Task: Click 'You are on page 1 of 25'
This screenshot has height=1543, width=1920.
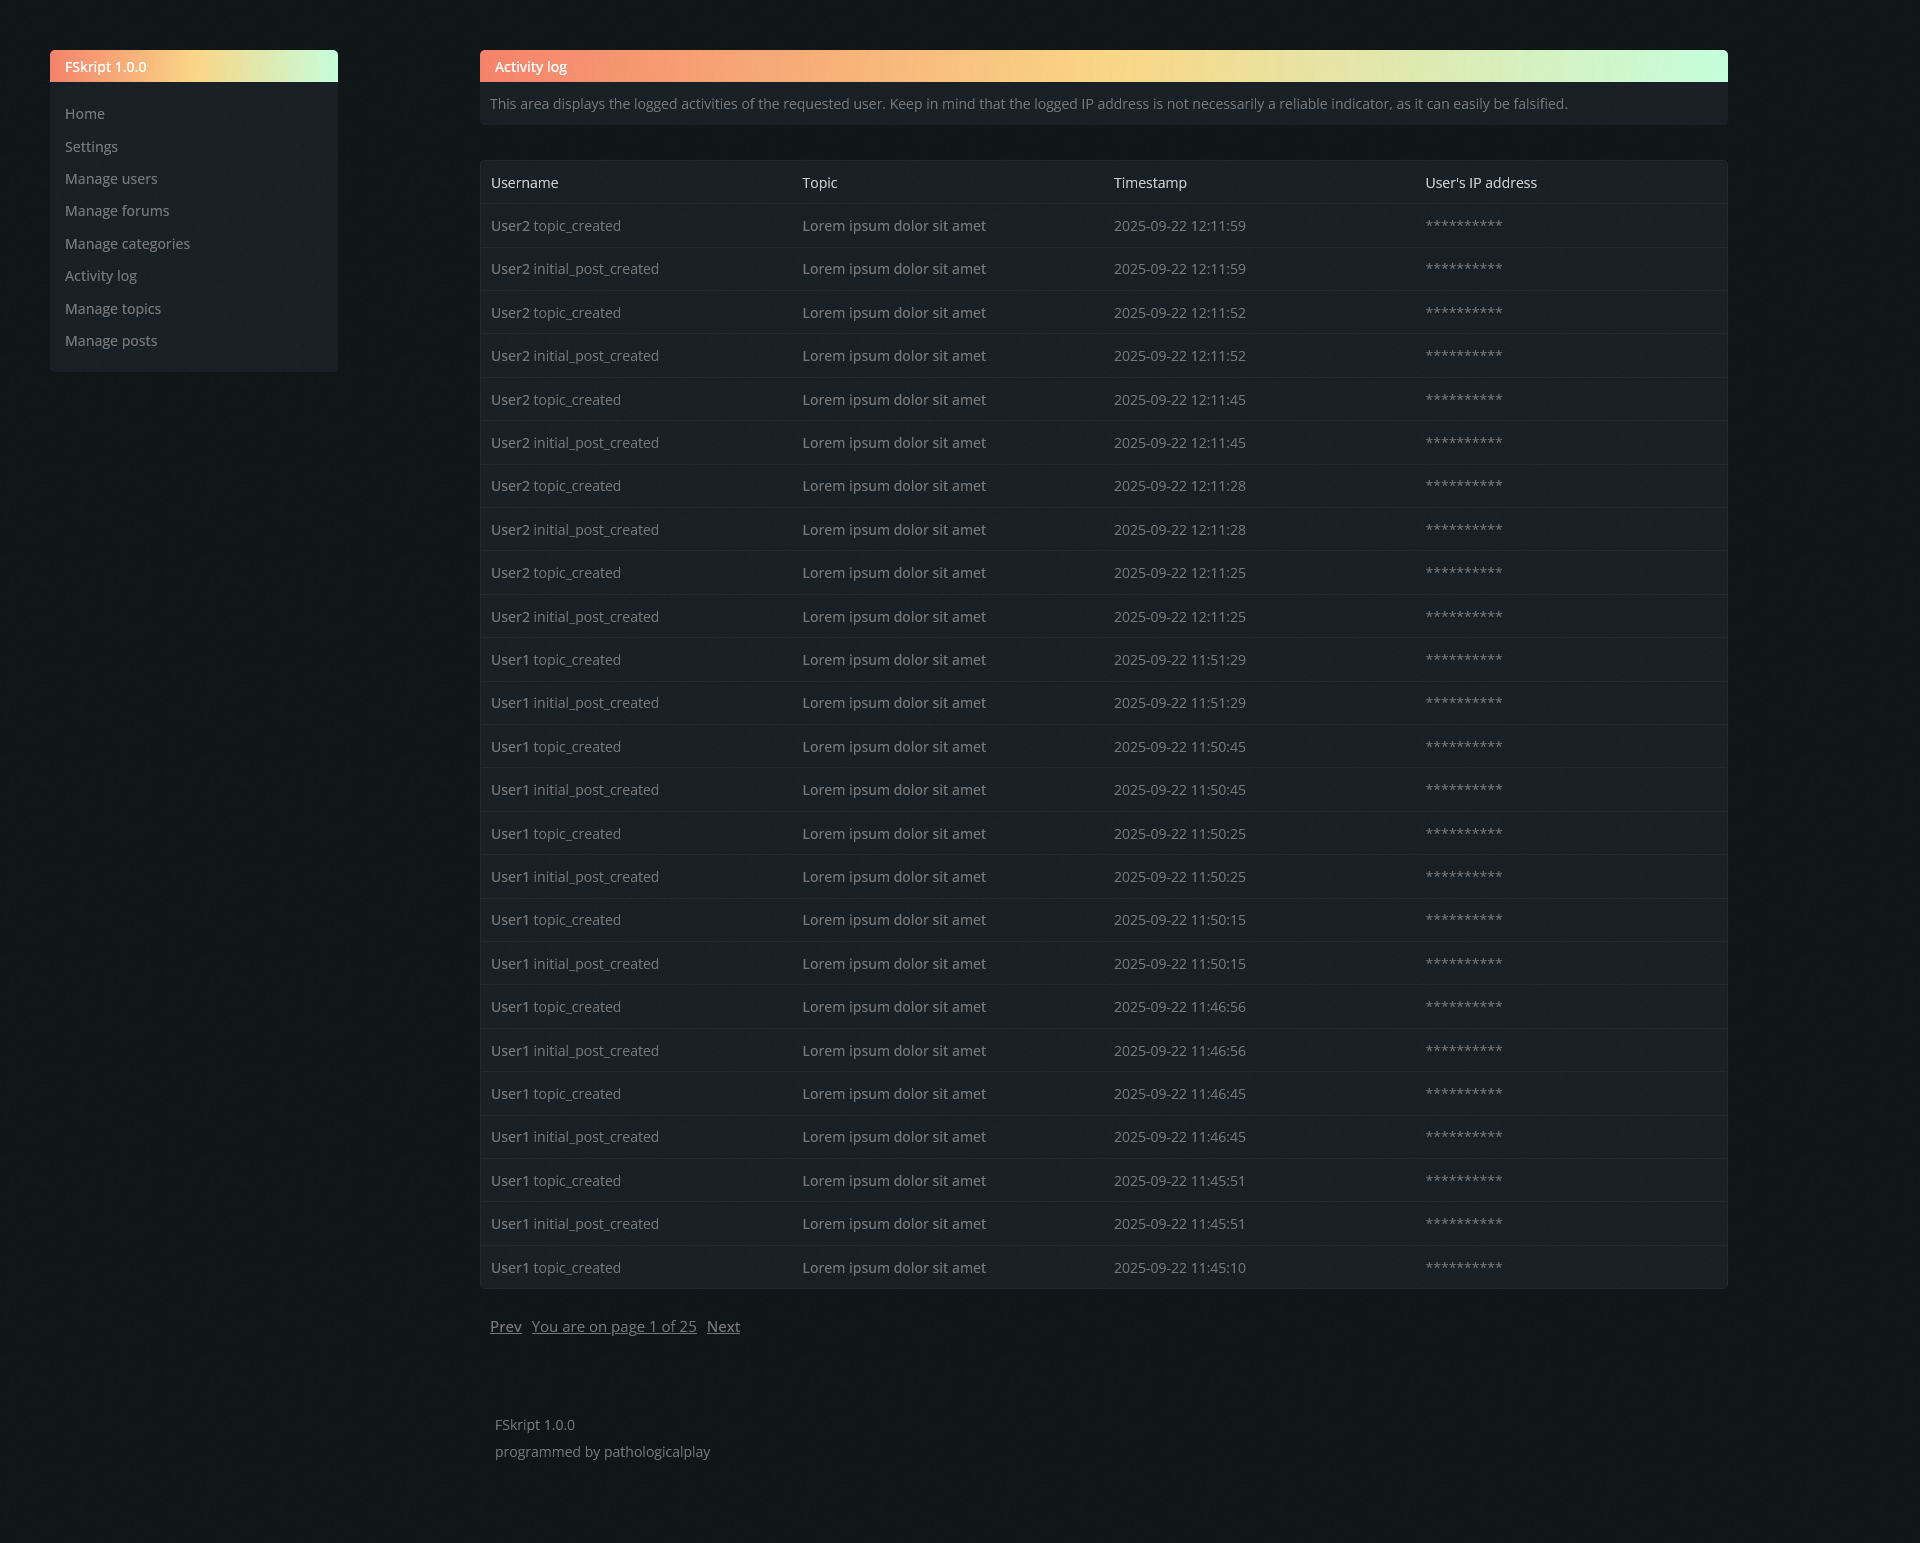Action: pyautogui.click(x=613, y=1327)
